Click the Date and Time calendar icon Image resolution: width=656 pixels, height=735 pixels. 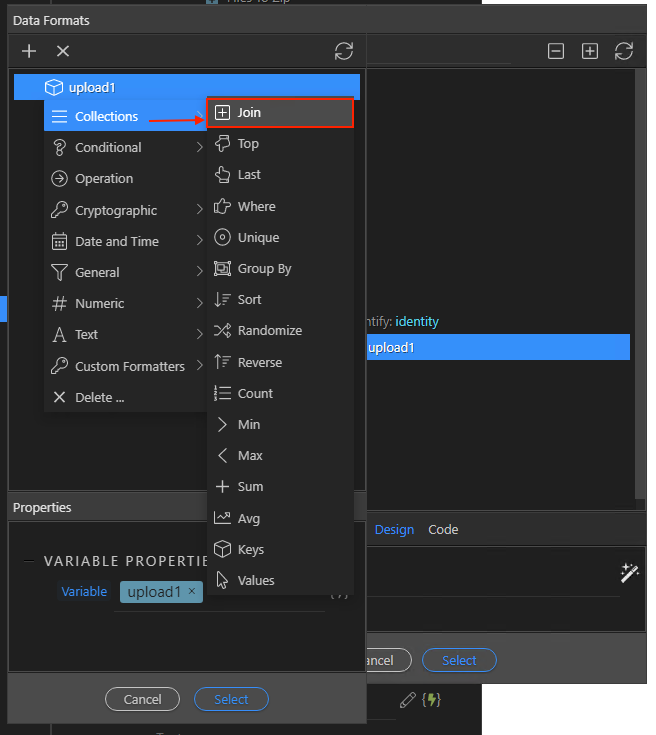click(x=59, y=241)
